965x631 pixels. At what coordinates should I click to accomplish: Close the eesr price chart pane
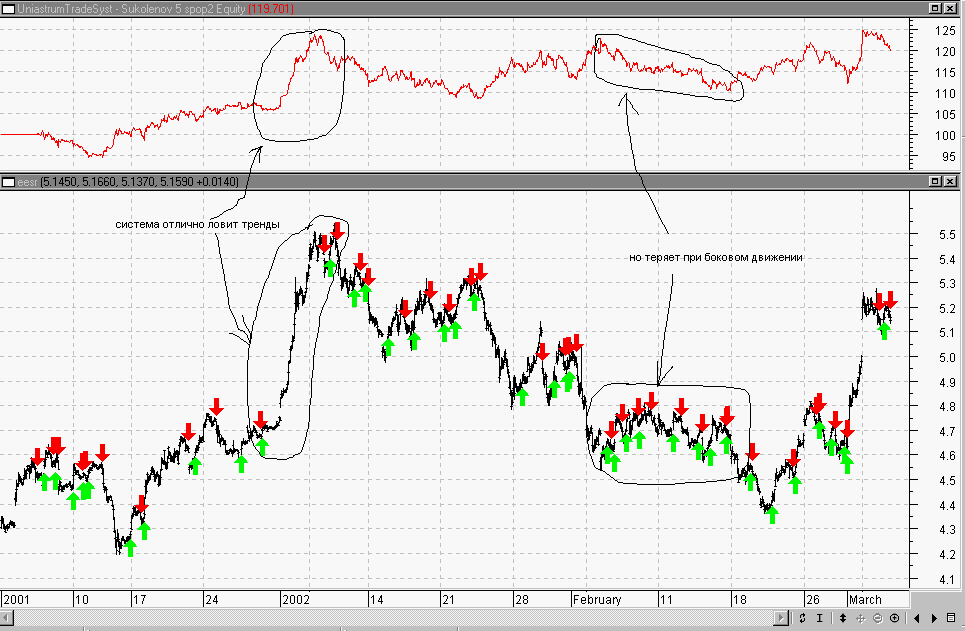pos(951,181)
